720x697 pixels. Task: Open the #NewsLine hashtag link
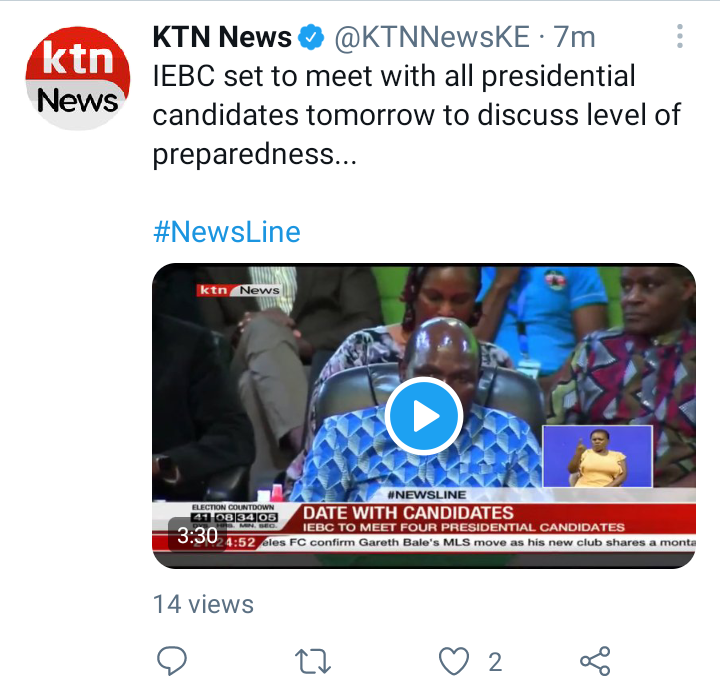[227, 232]
